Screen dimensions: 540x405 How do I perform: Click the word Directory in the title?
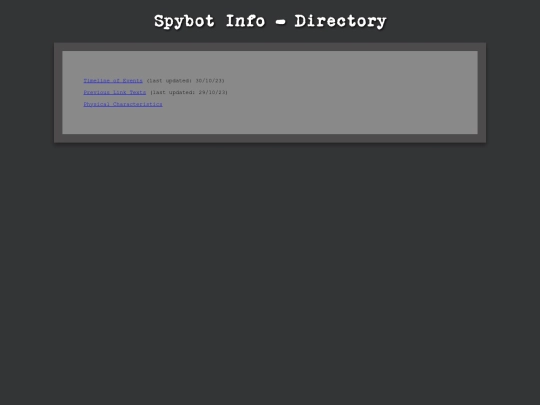[341, 22]
